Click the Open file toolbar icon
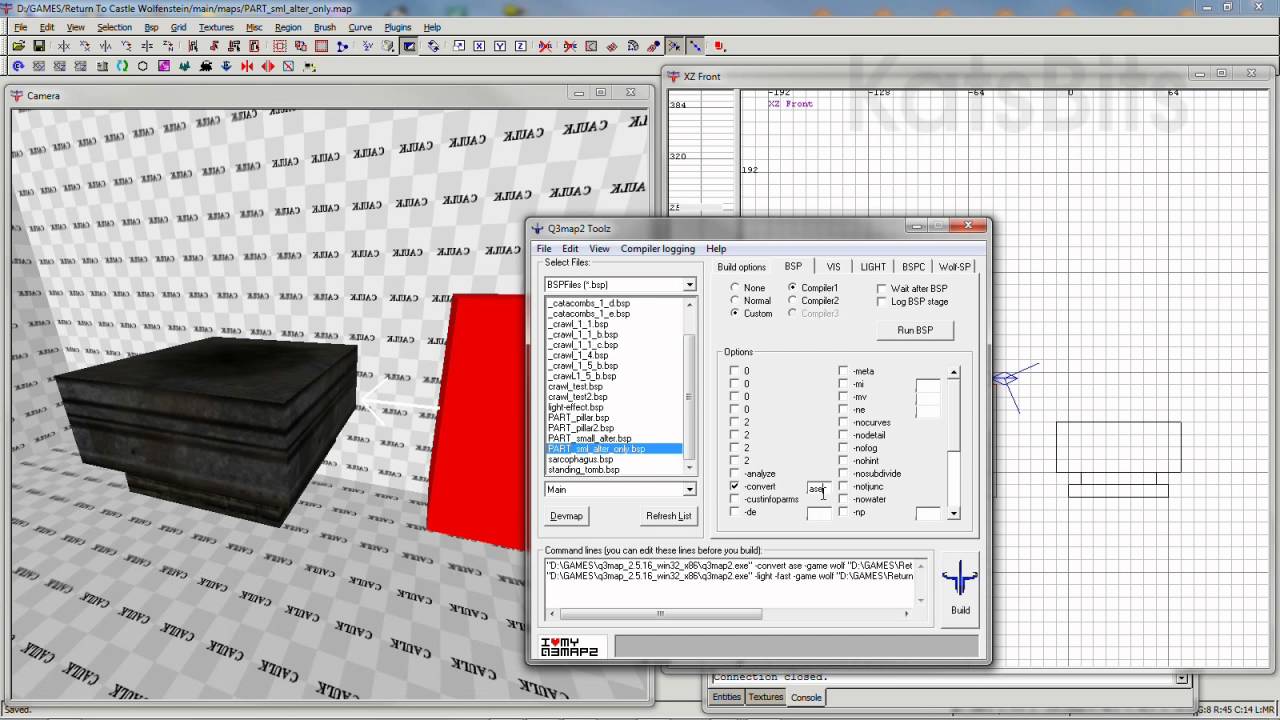Viewport: 1280px width, 720px height. pyautogui.click(x=18, y=46)
